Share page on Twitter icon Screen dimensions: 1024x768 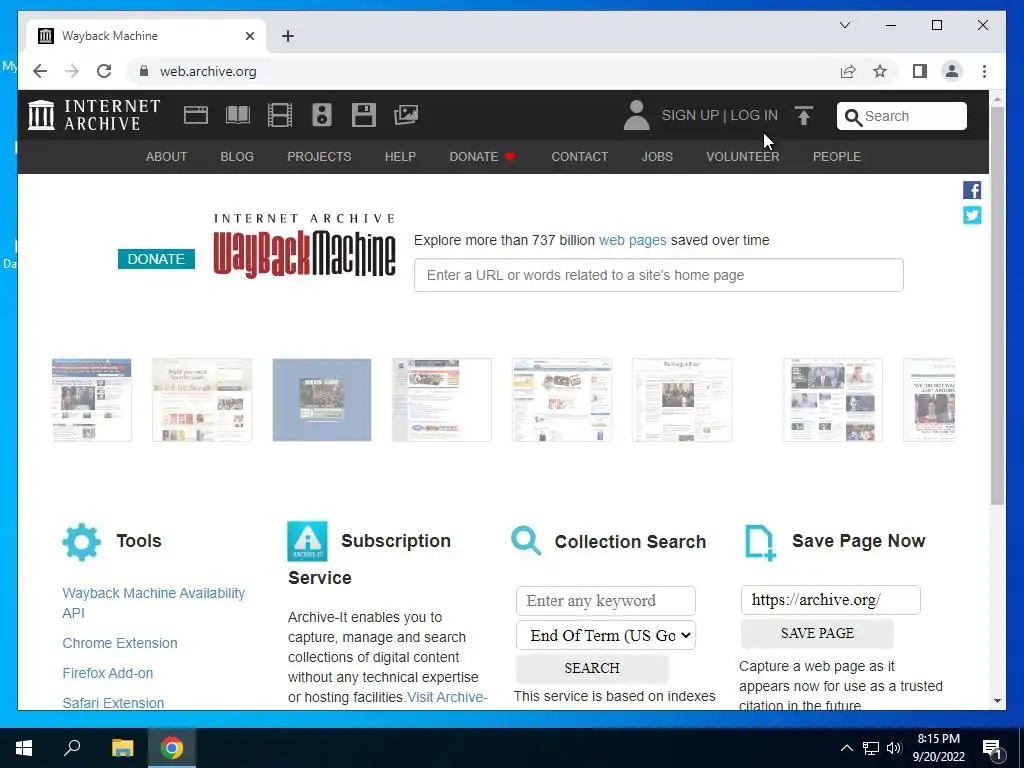[972, 215]
